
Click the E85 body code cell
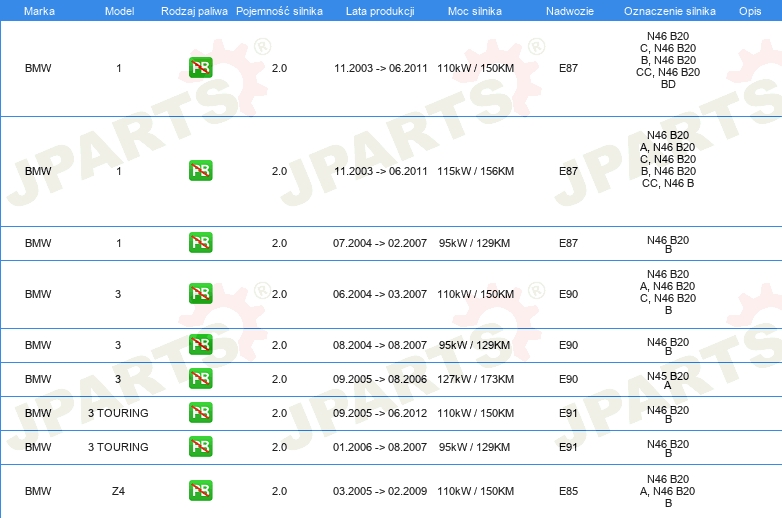click(569, 491)
